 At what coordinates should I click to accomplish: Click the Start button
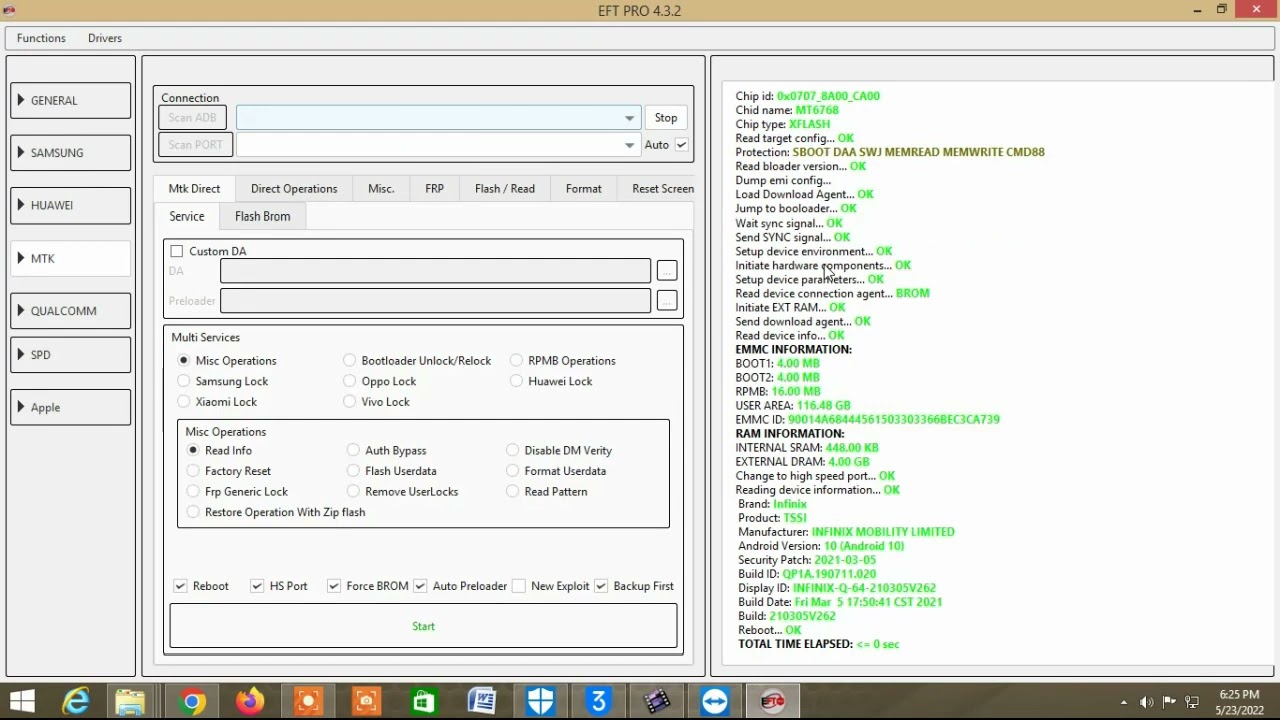[x=423, y=626]
